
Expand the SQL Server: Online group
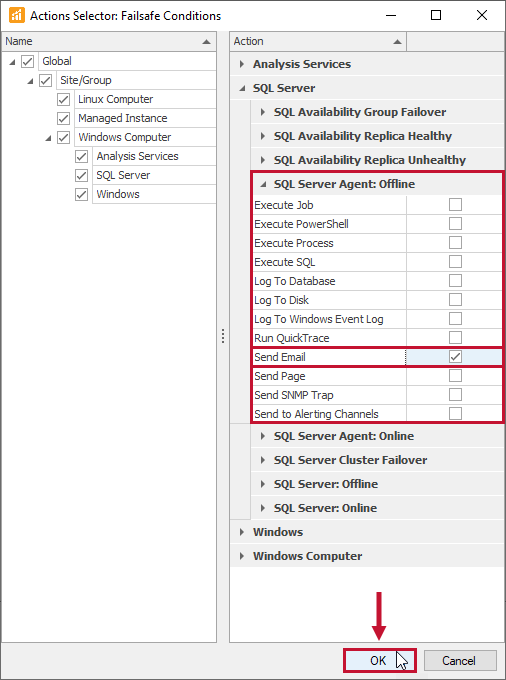click(263, 508)
